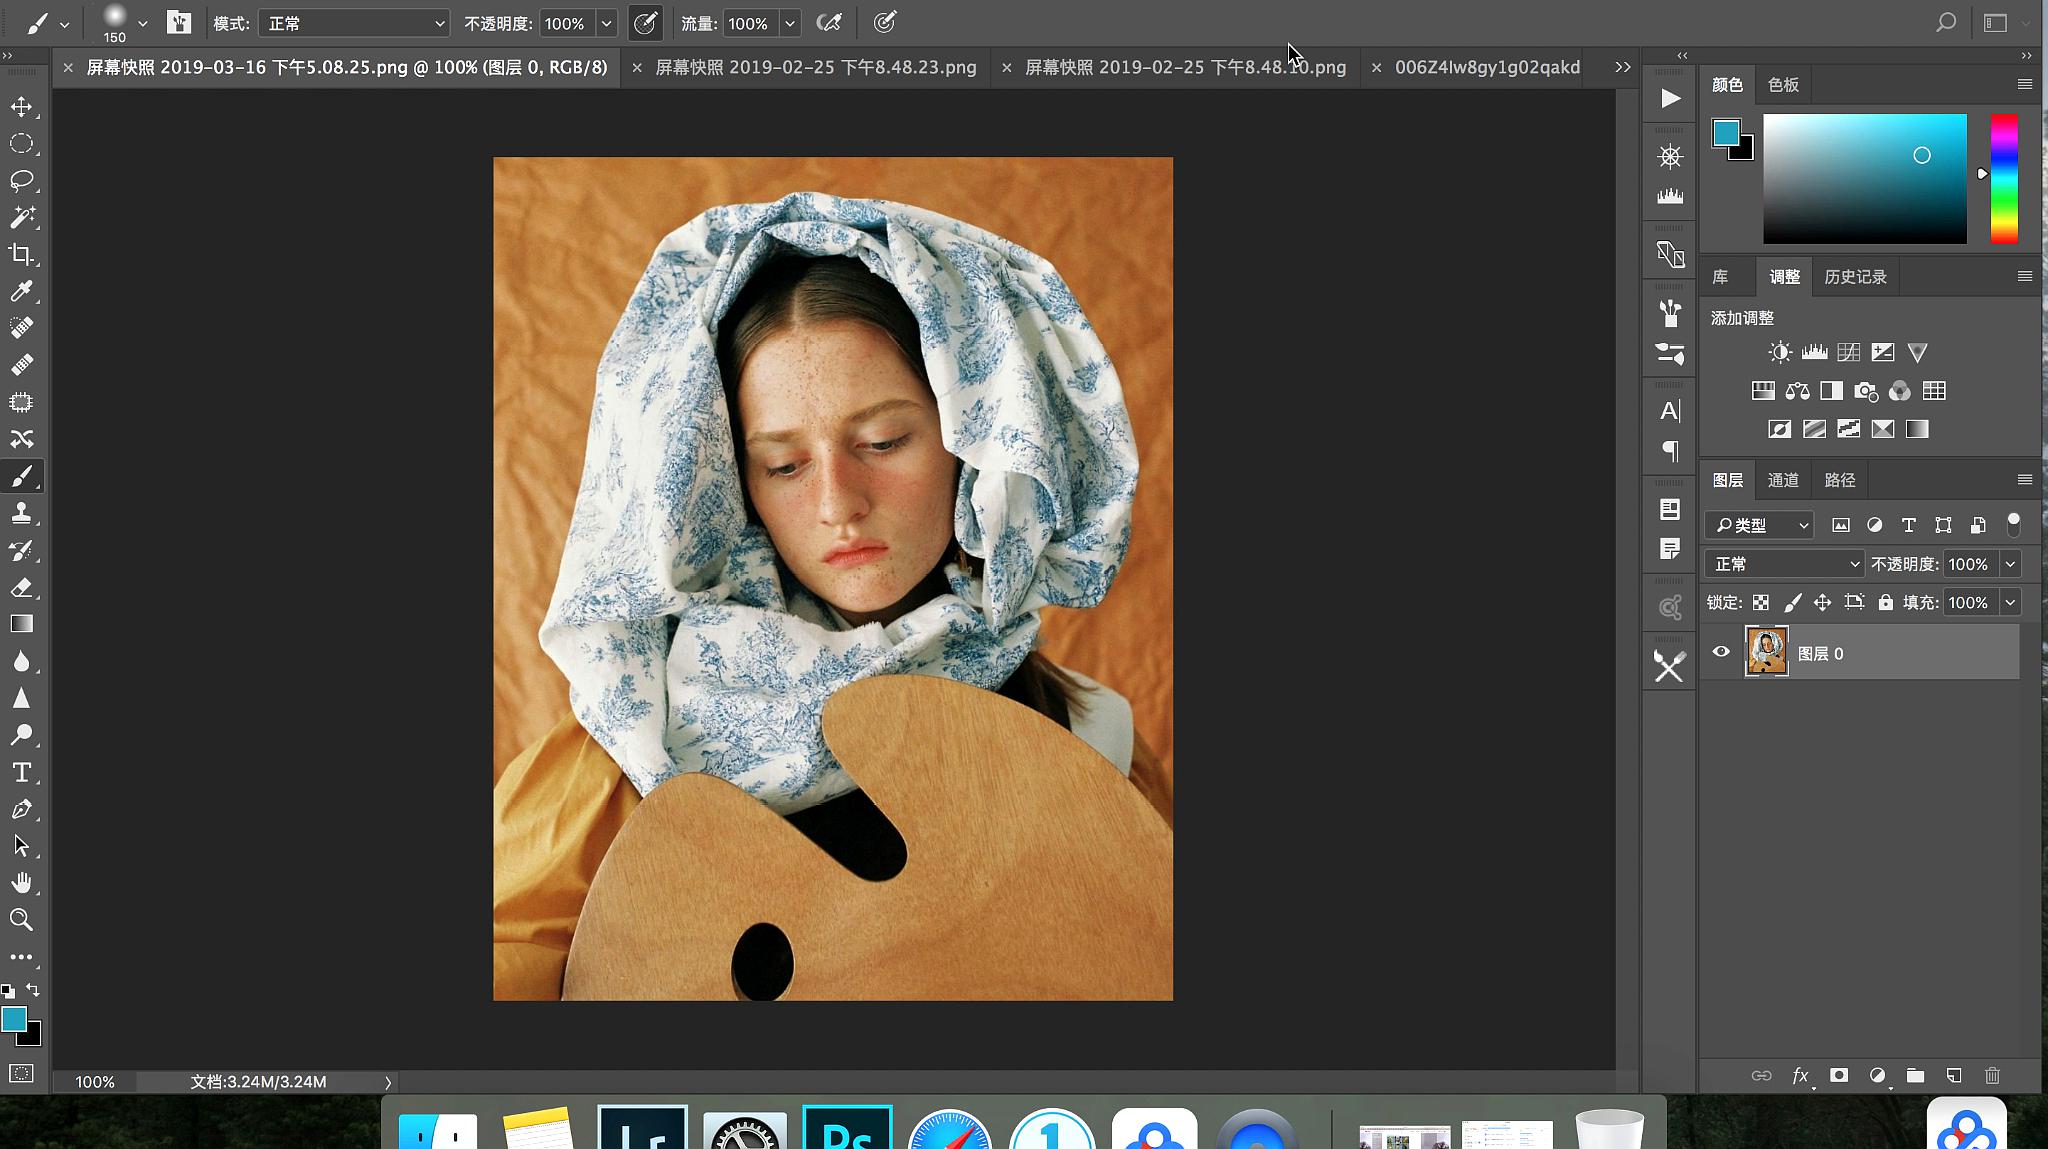This screenshot has height=1149, width=2048.
Task: Open the status bar info arrow
Action: [388, 1082]
